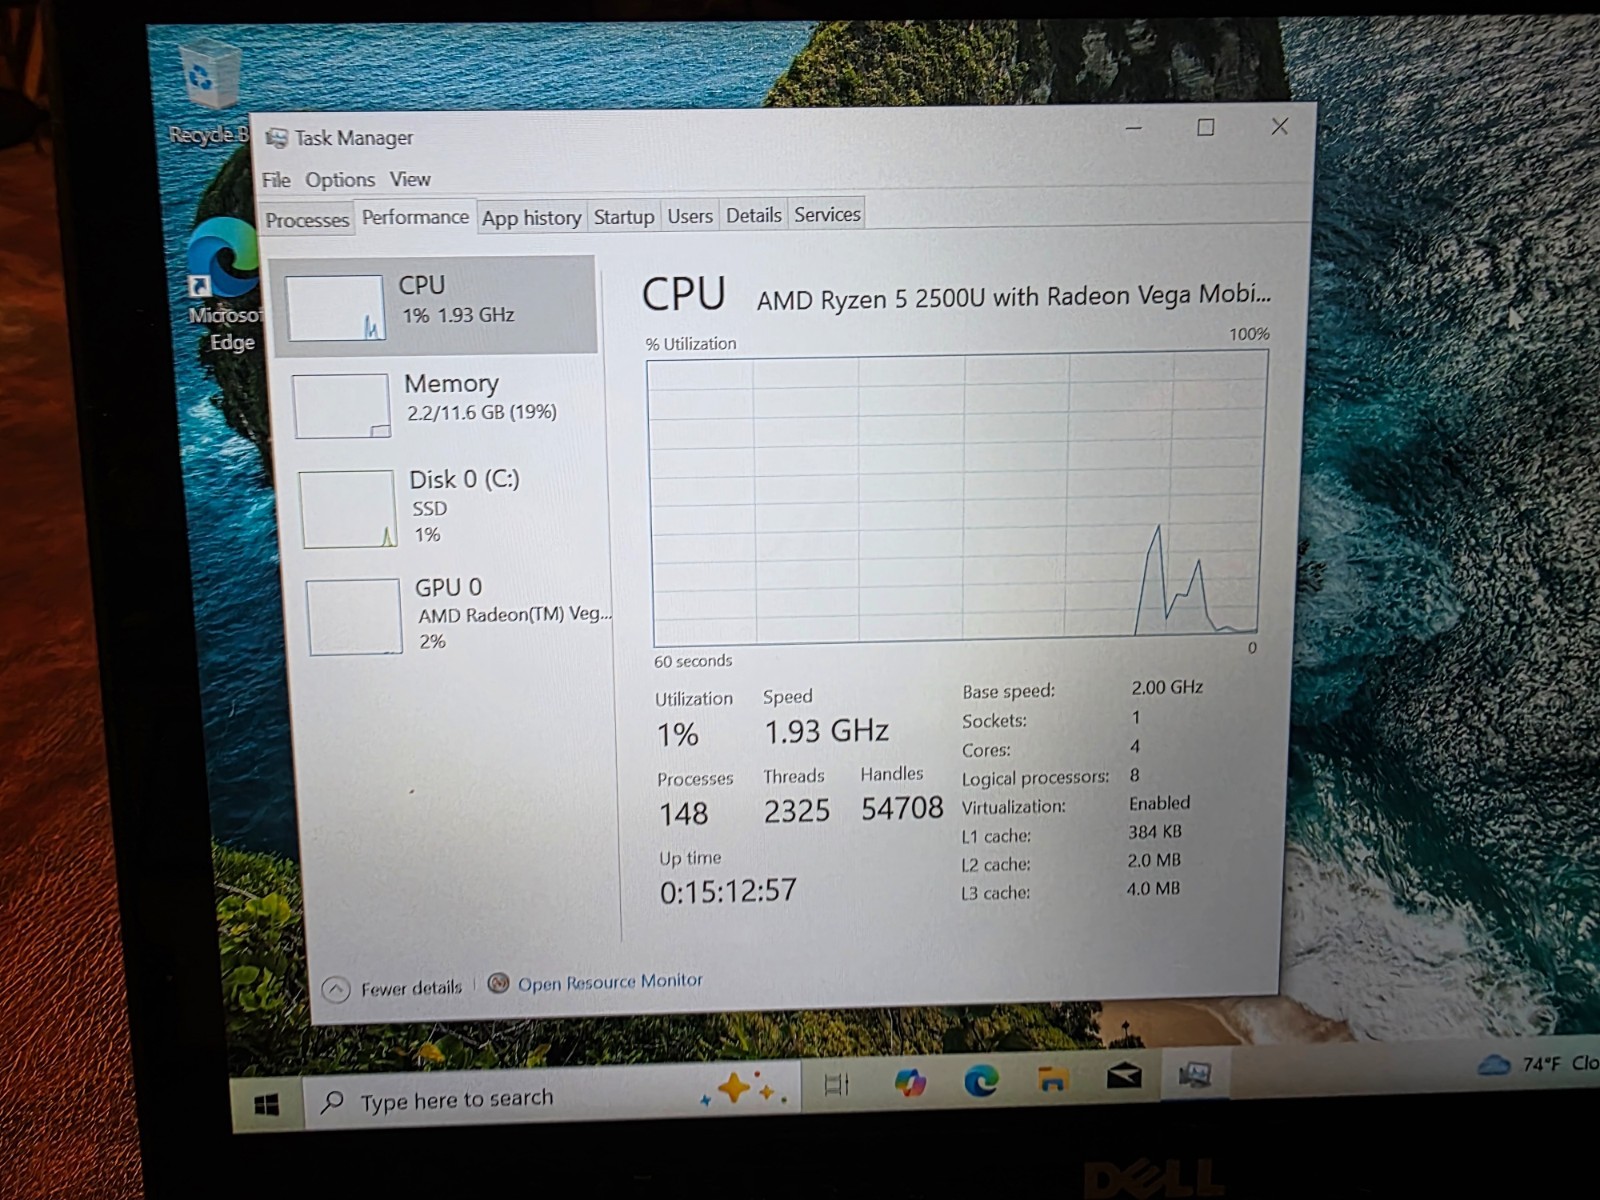
Task: Click the Task Manager title bar icon
Action: (276, 138)
